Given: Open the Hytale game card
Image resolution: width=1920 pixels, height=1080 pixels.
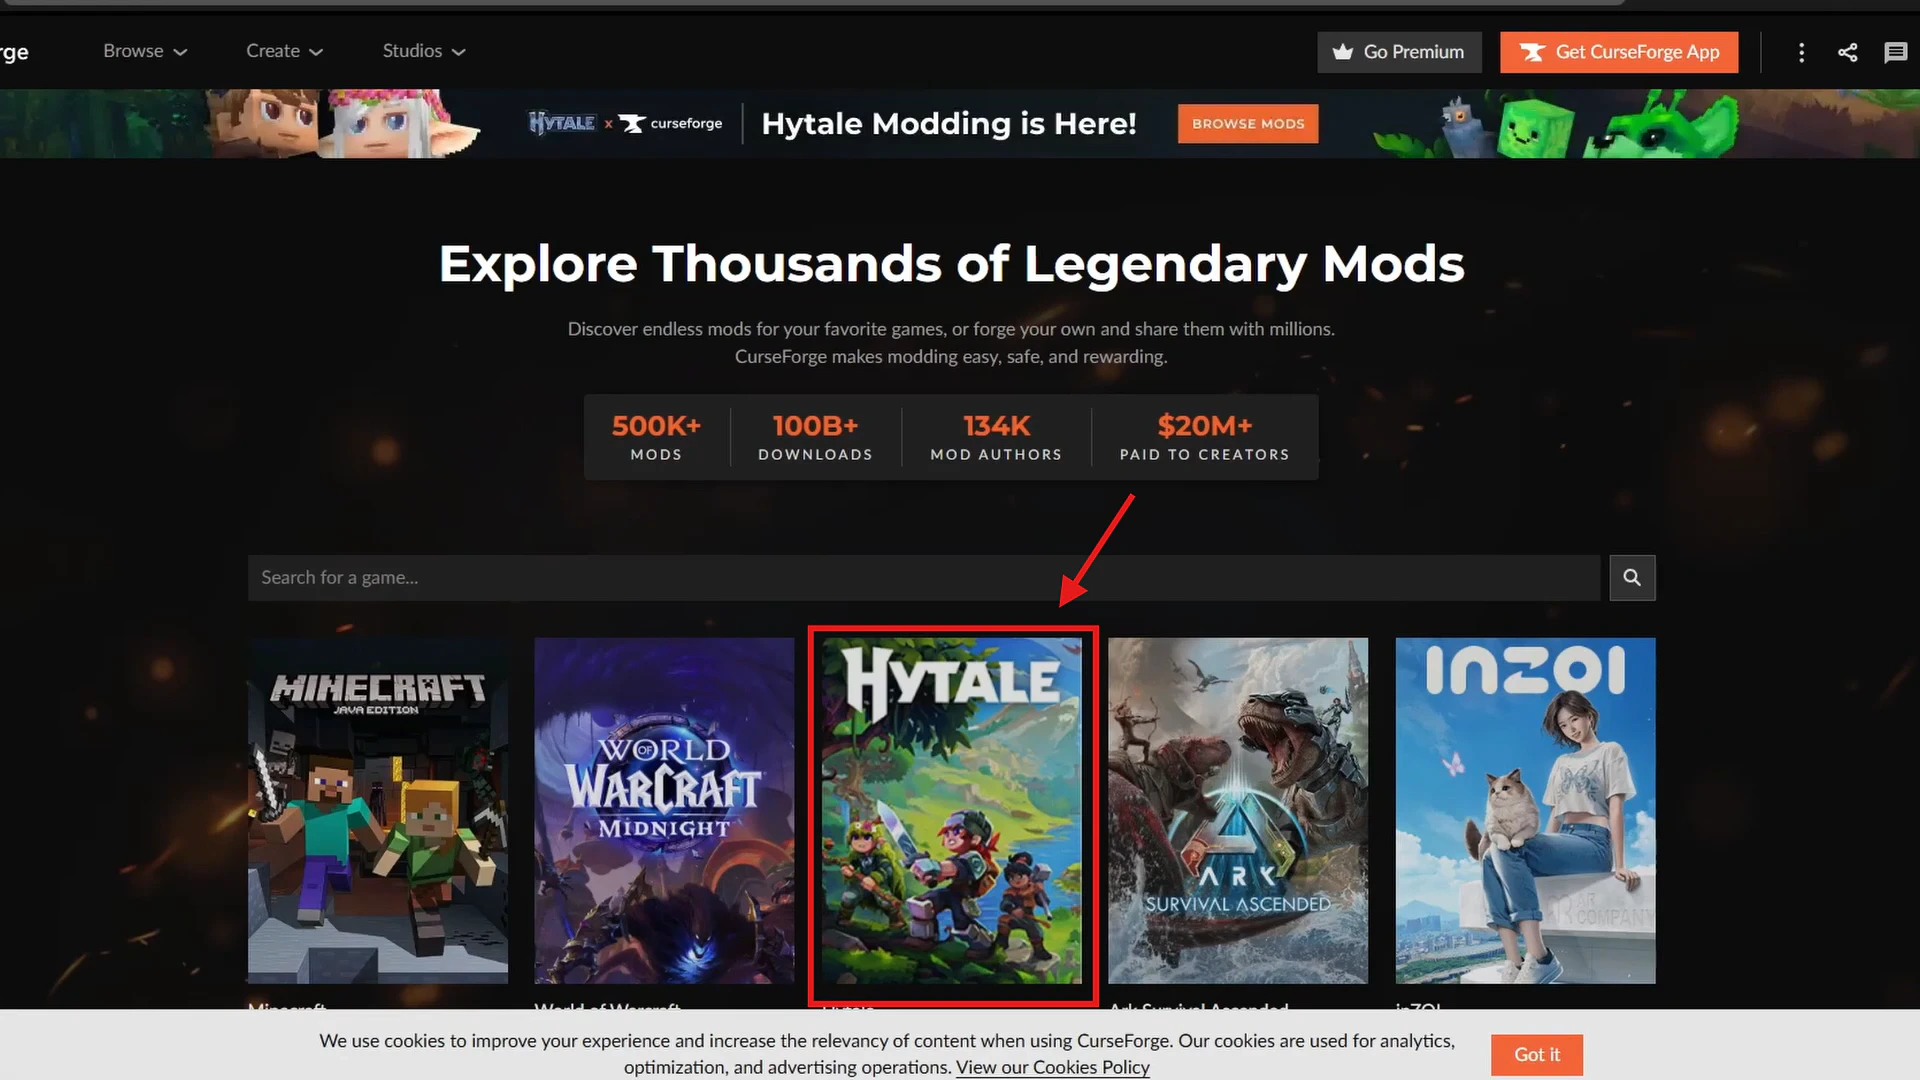Looking at the screenshot, I should [952, 811].
